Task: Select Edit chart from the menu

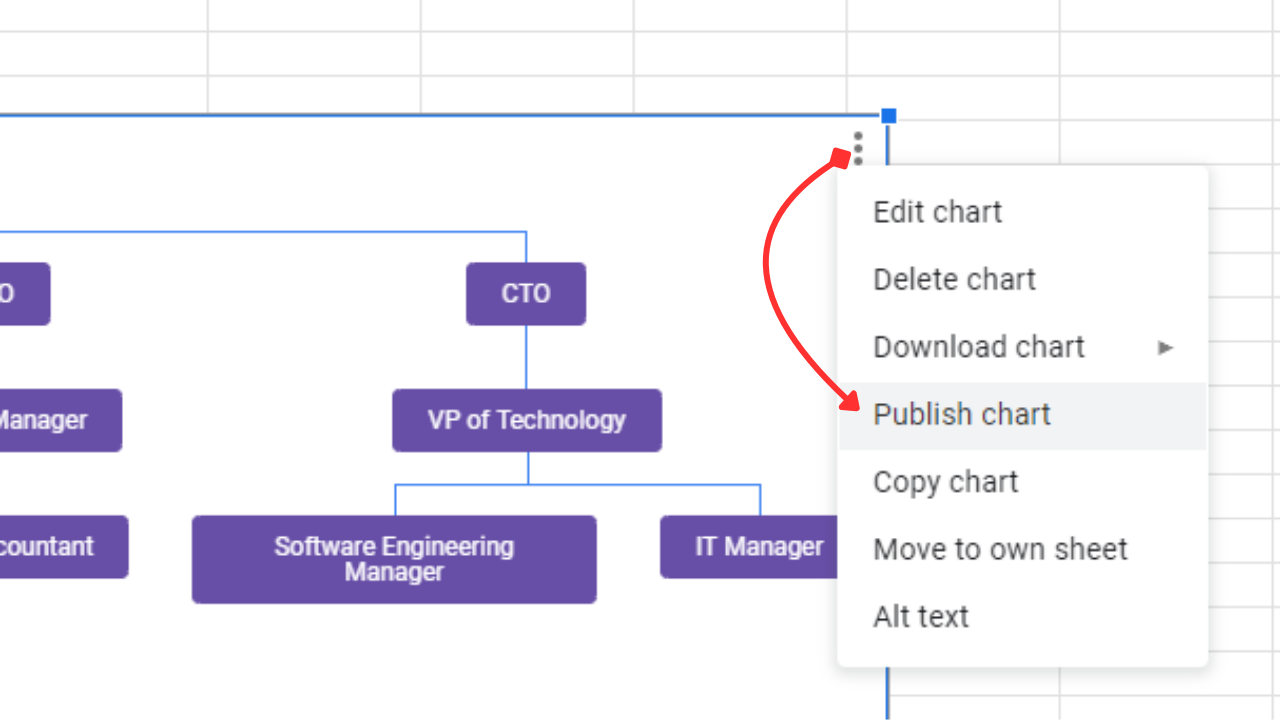Action: 937,211
